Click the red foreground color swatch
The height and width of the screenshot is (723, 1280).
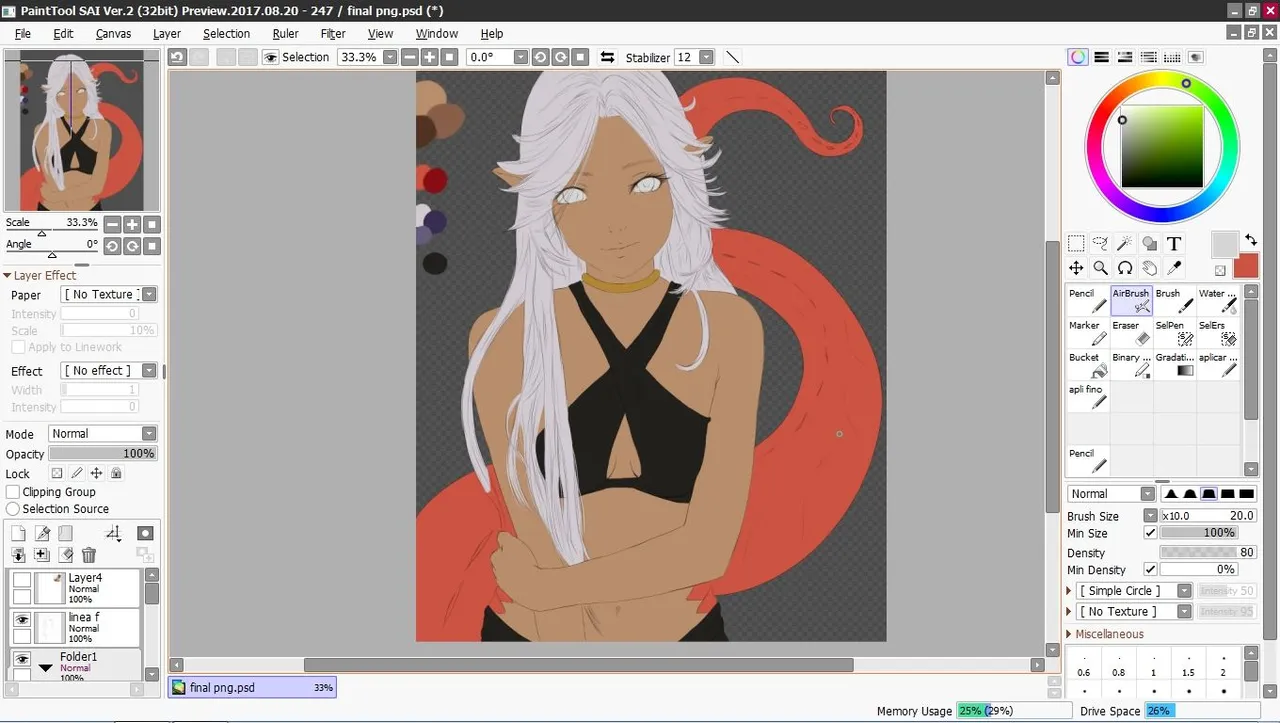(x=1246, y=266)
